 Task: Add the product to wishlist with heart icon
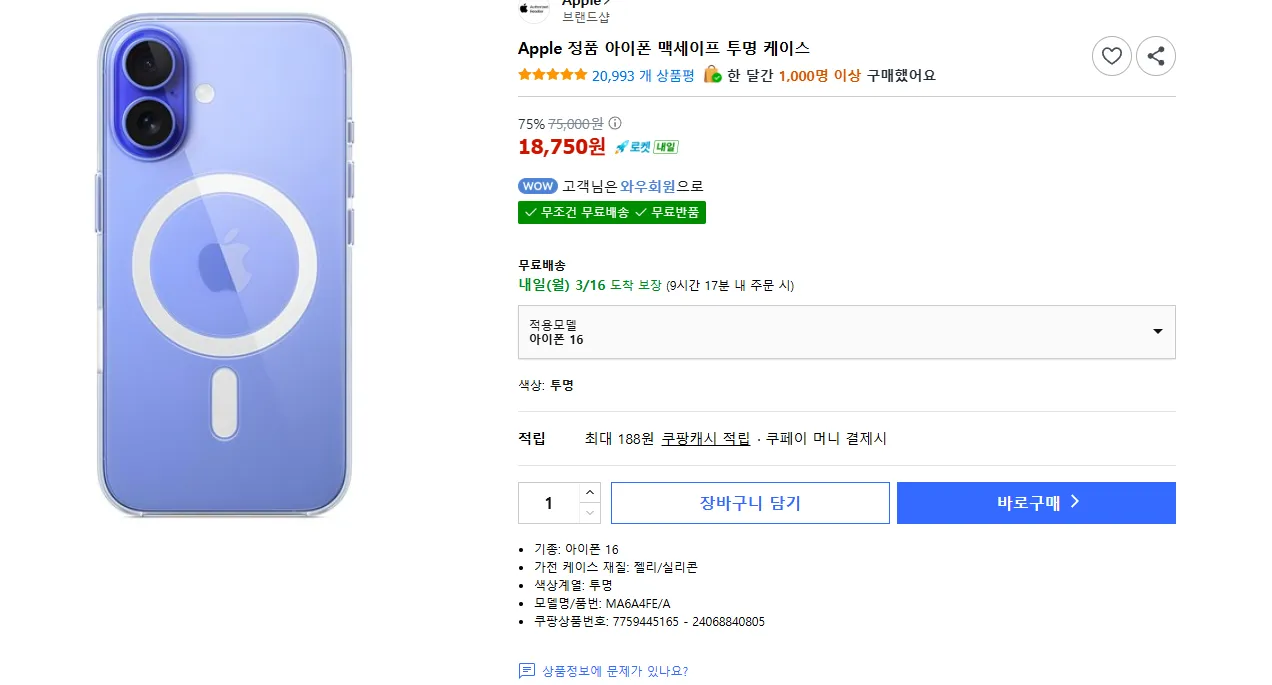(x=1111, y=56)
